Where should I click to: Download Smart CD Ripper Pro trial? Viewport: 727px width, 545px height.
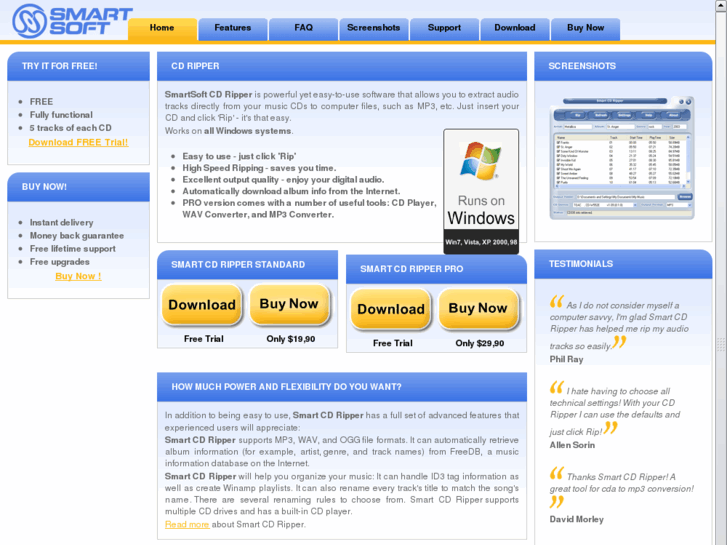[391, 309]
